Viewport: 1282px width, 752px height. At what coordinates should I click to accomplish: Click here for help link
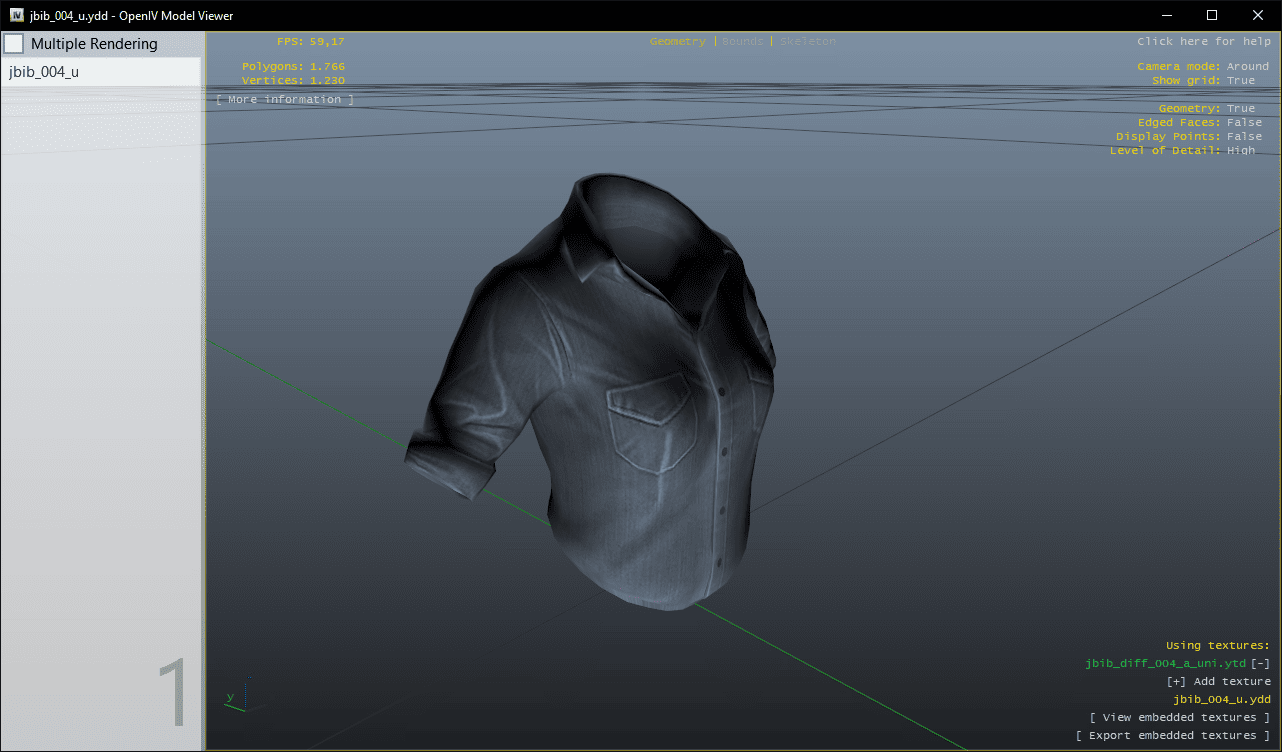(1203, 42)
